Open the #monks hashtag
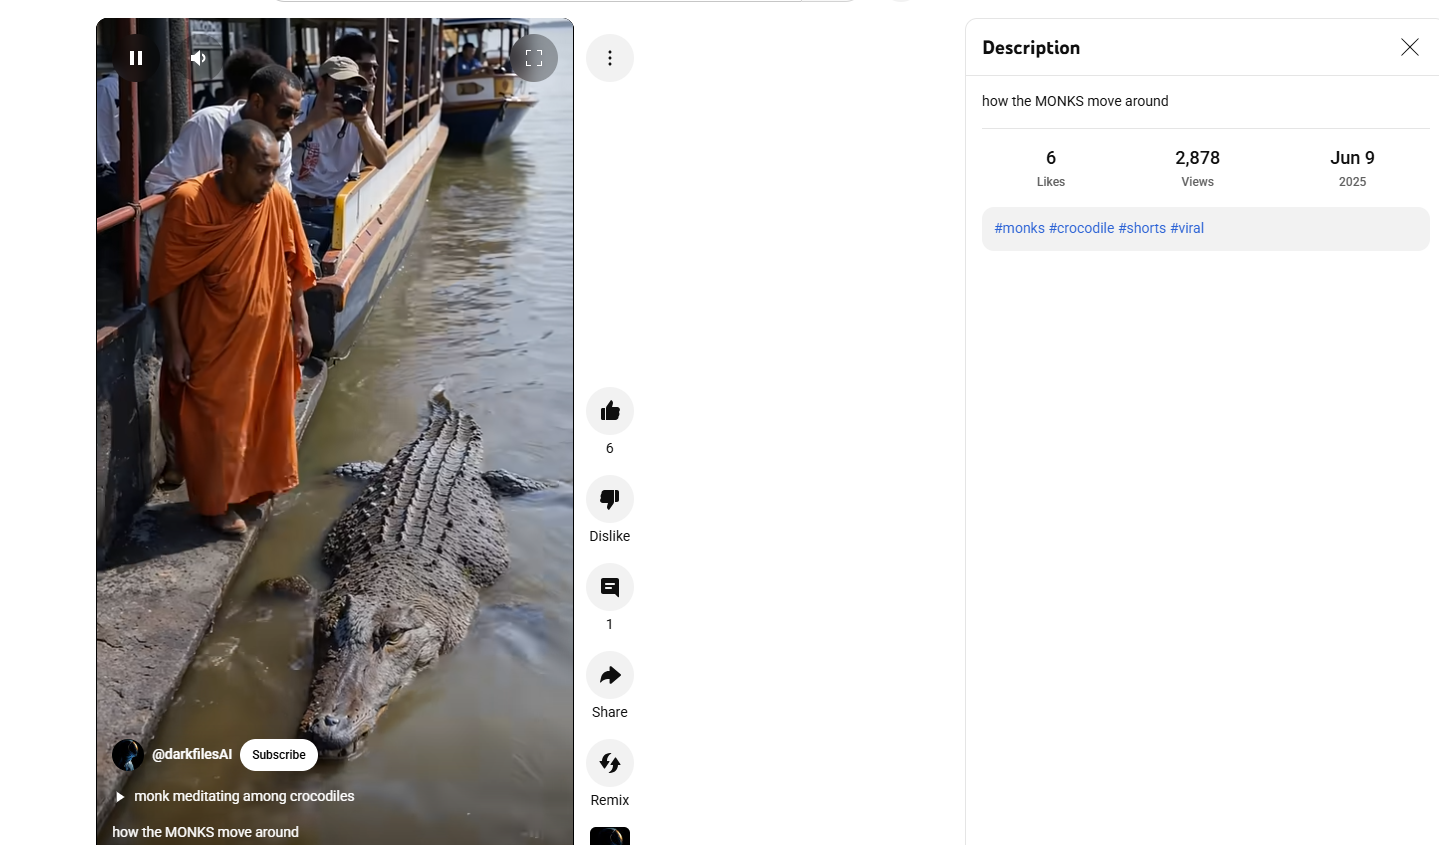Screen dimensions: 1439x845 [x=1019, y=228]
